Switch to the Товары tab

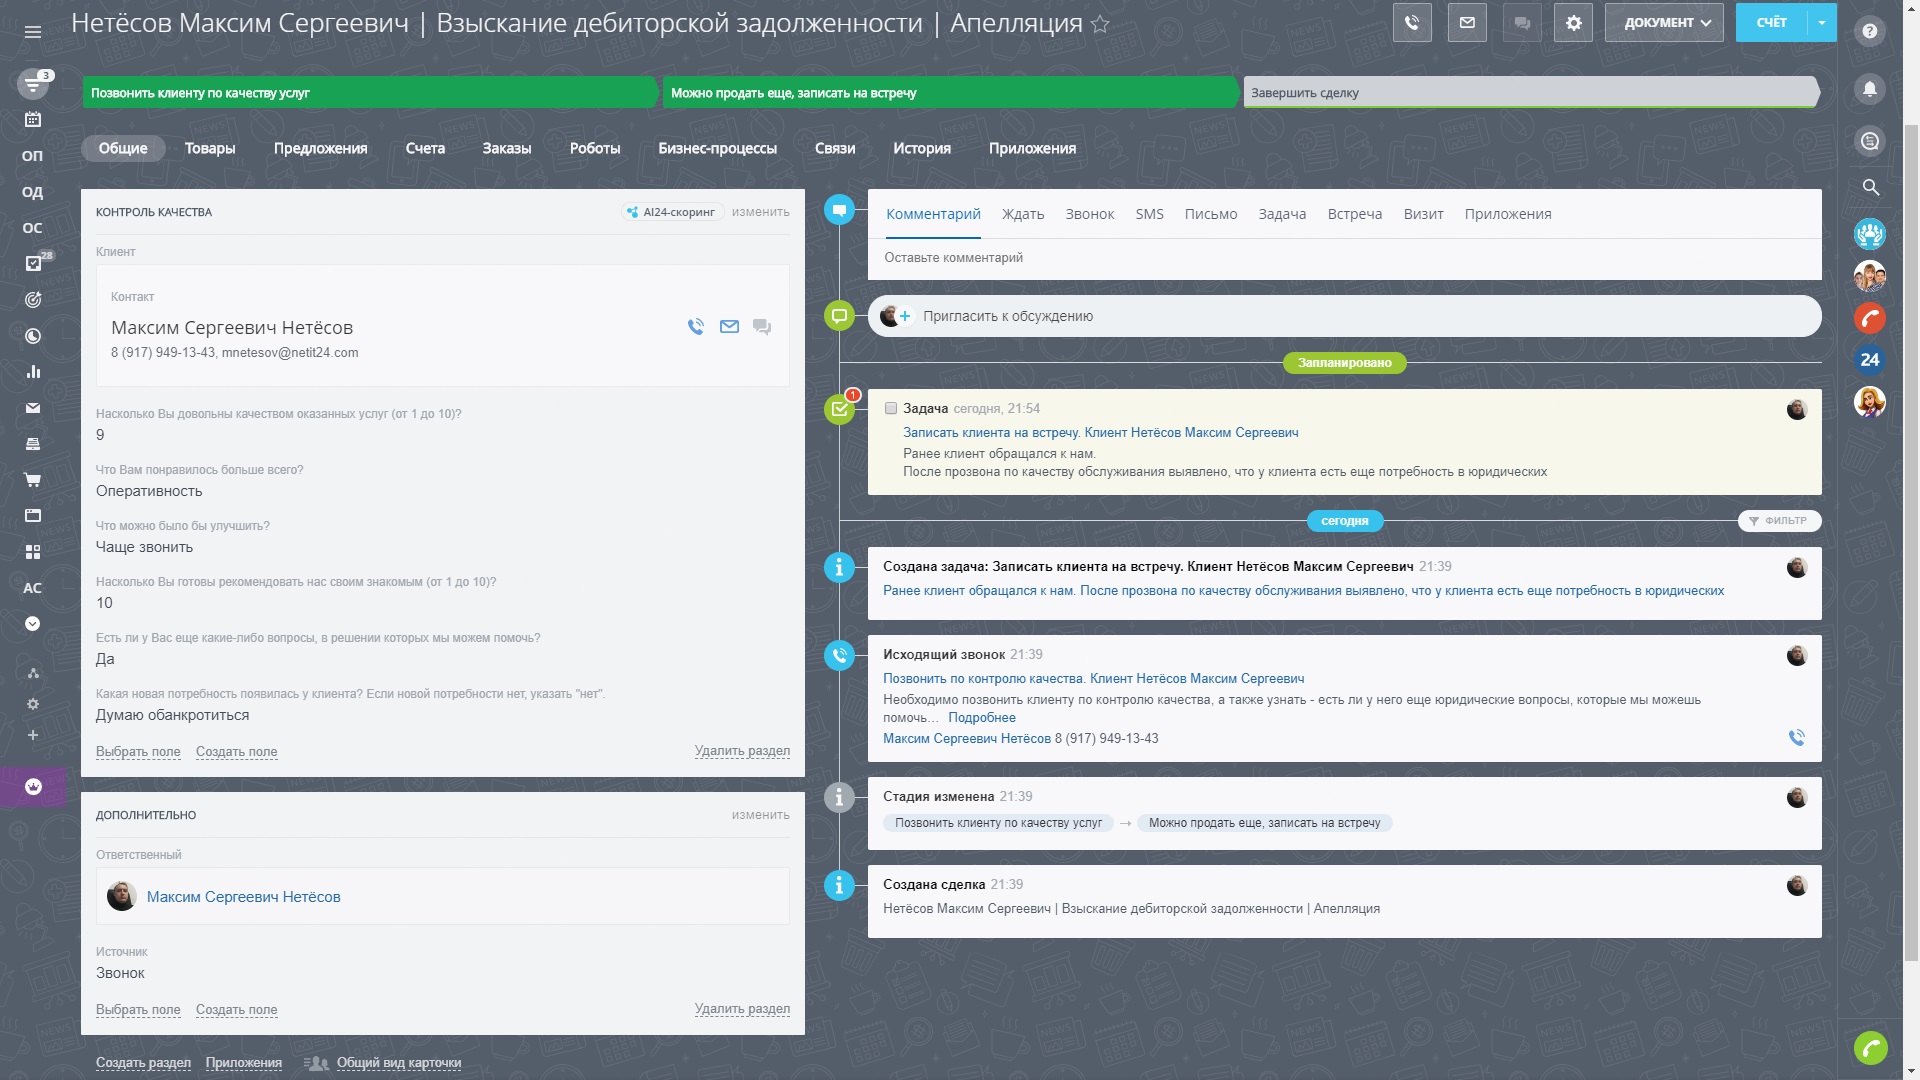(x=210, y=148)
